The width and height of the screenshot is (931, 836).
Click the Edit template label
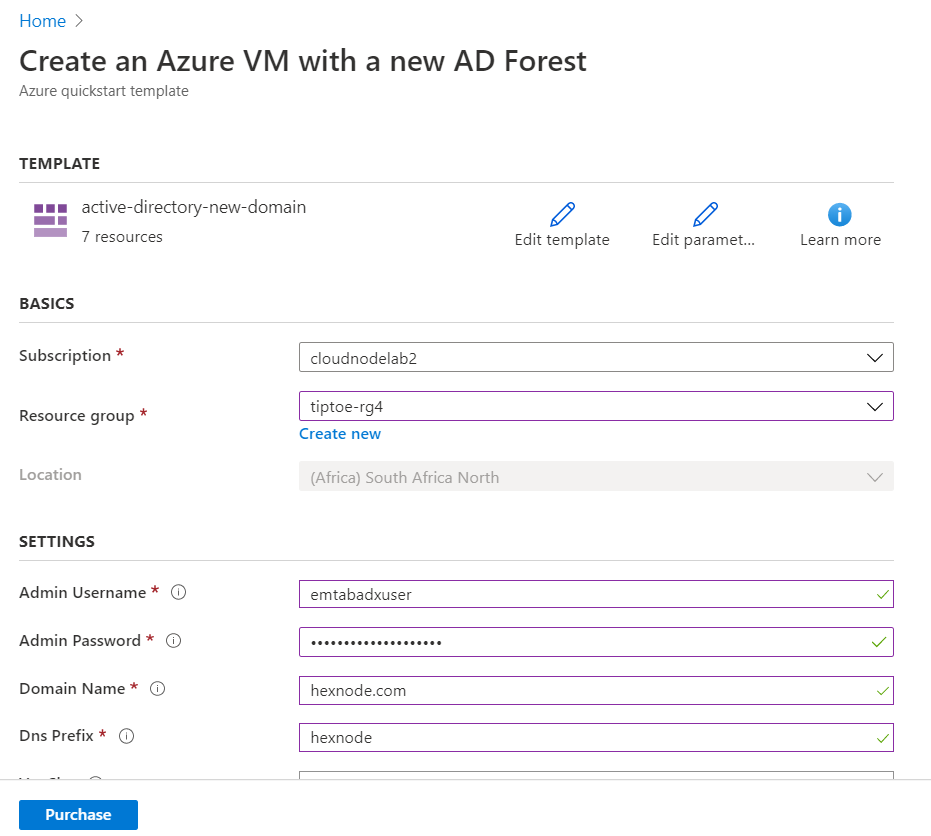click(562, 240)
